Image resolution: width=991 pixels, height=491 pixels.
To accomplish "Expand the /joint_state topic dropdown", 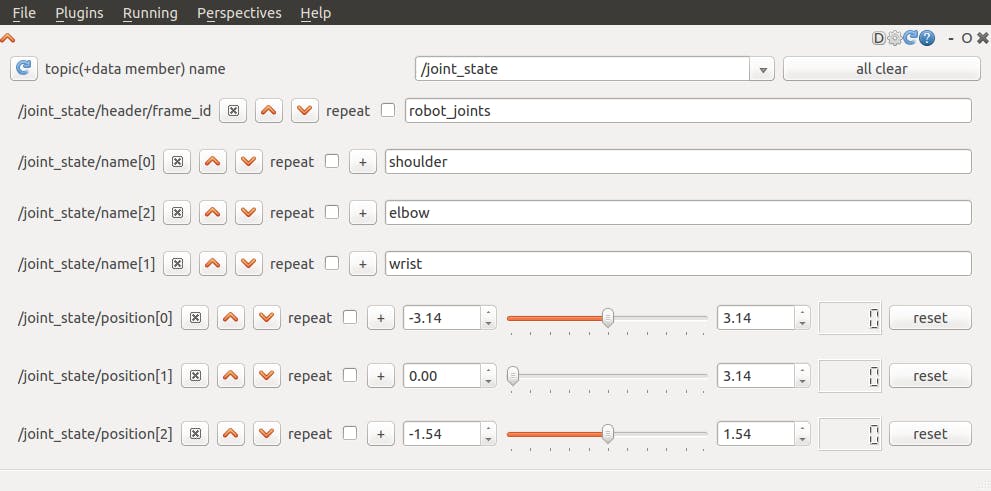I will point(762,69).
